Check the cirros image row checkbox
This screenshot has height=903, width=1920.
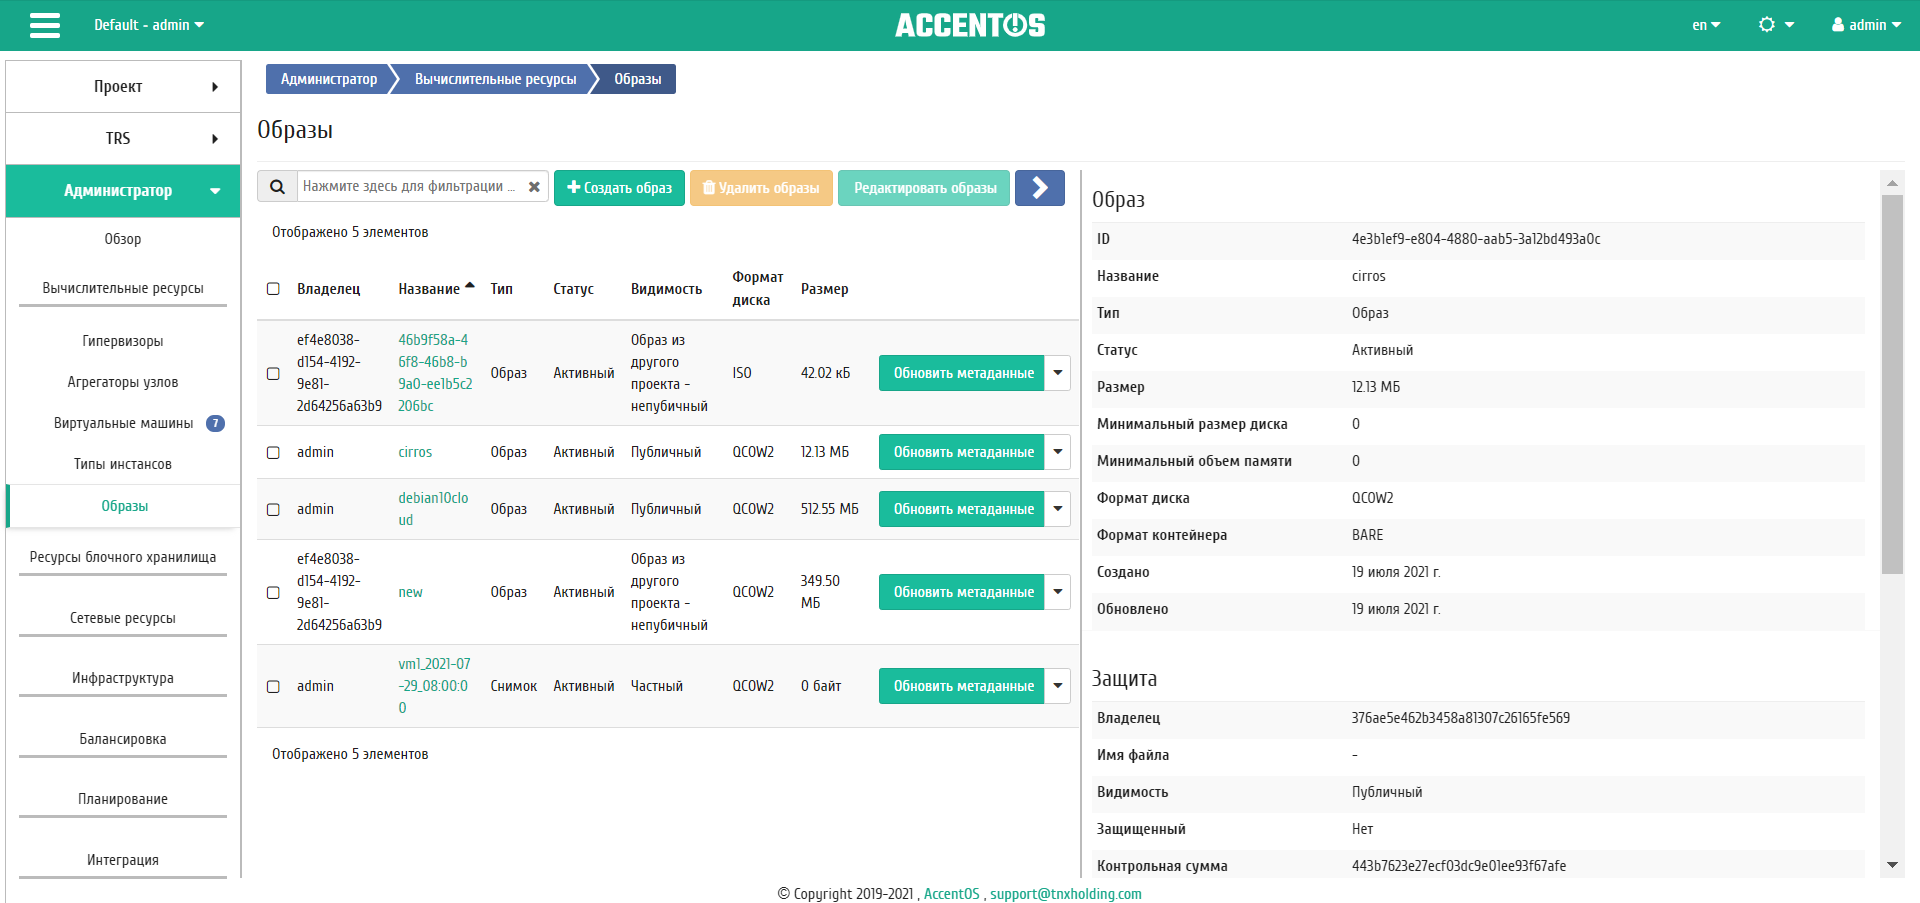[x=273, y=452]
